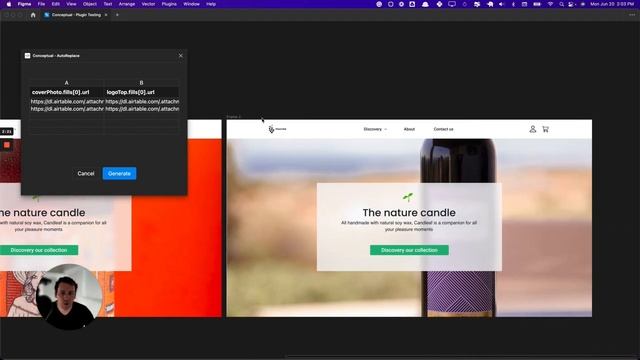The width and height of the screenshot is (640, 360).
Task: Open the Apple menu
Action: click(x=9, y=4)
